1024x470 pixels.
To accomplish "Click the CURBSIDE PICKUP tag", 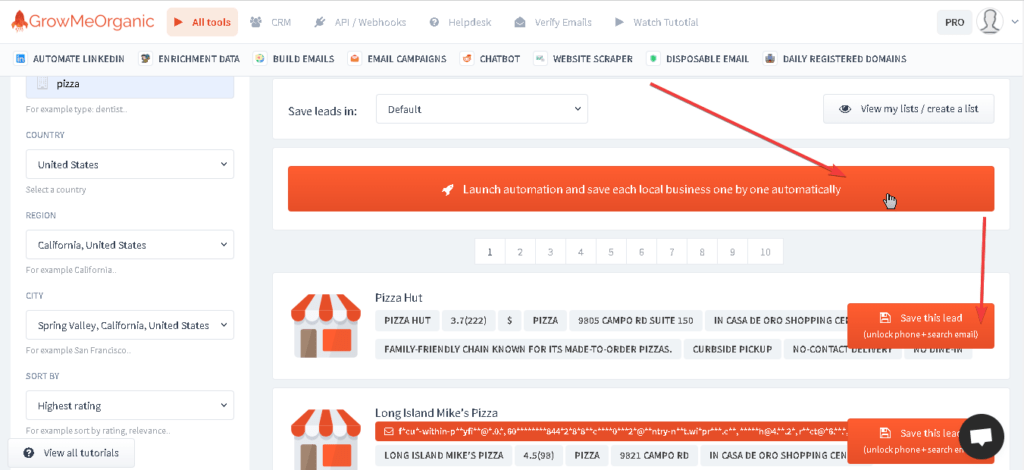I will coord(732,349).
